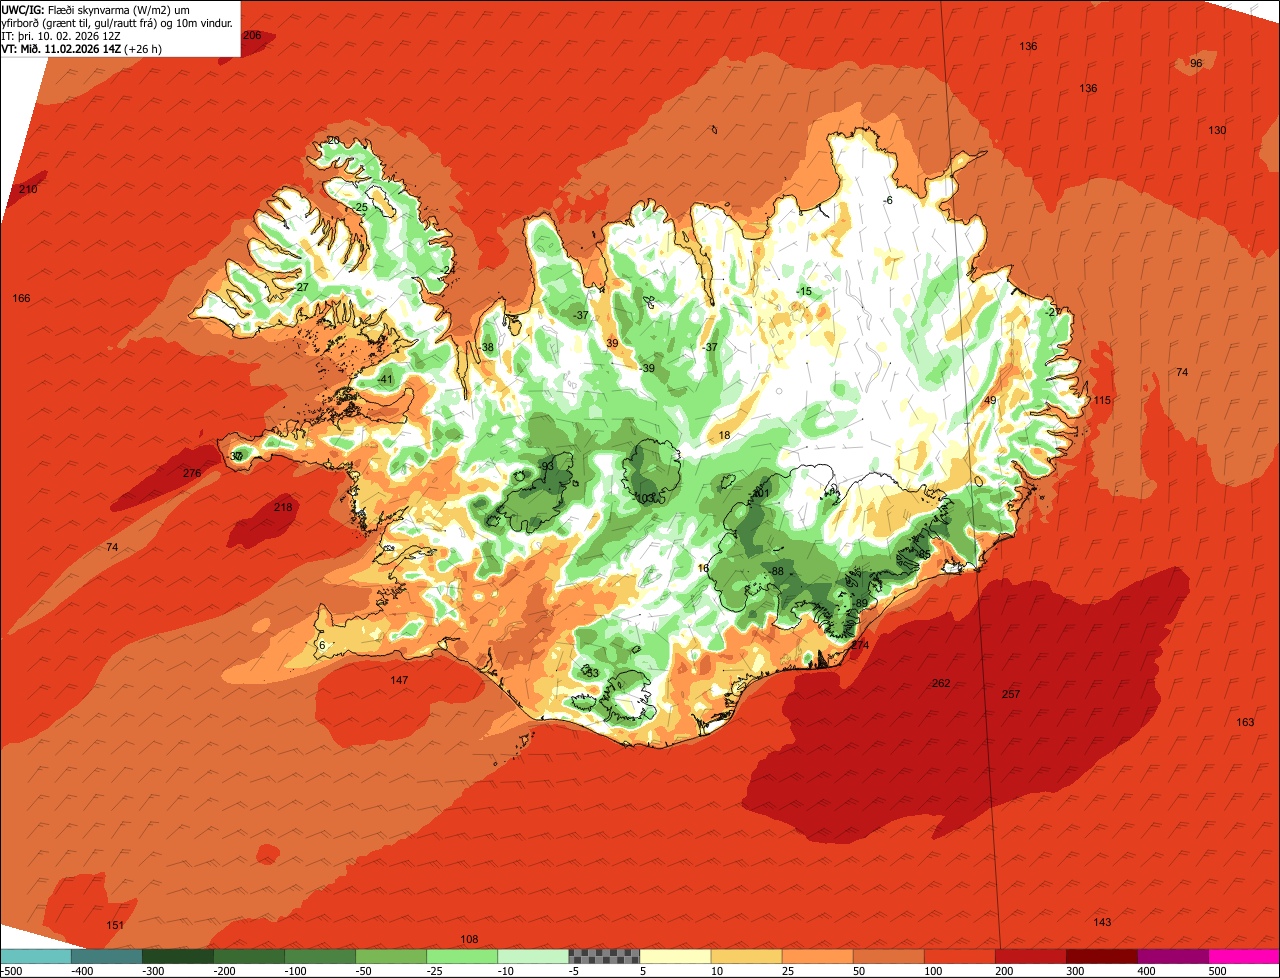Select the pale yellow legend swatch between 5 and 10
The image size is (1280, 978).
675,956
